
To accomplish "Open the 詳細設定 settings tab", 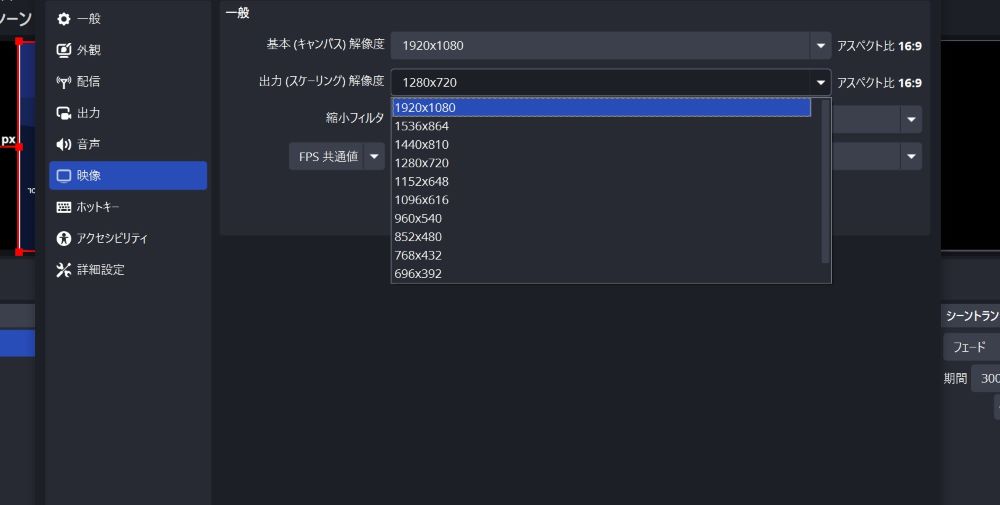I will [x=128, y=270].
